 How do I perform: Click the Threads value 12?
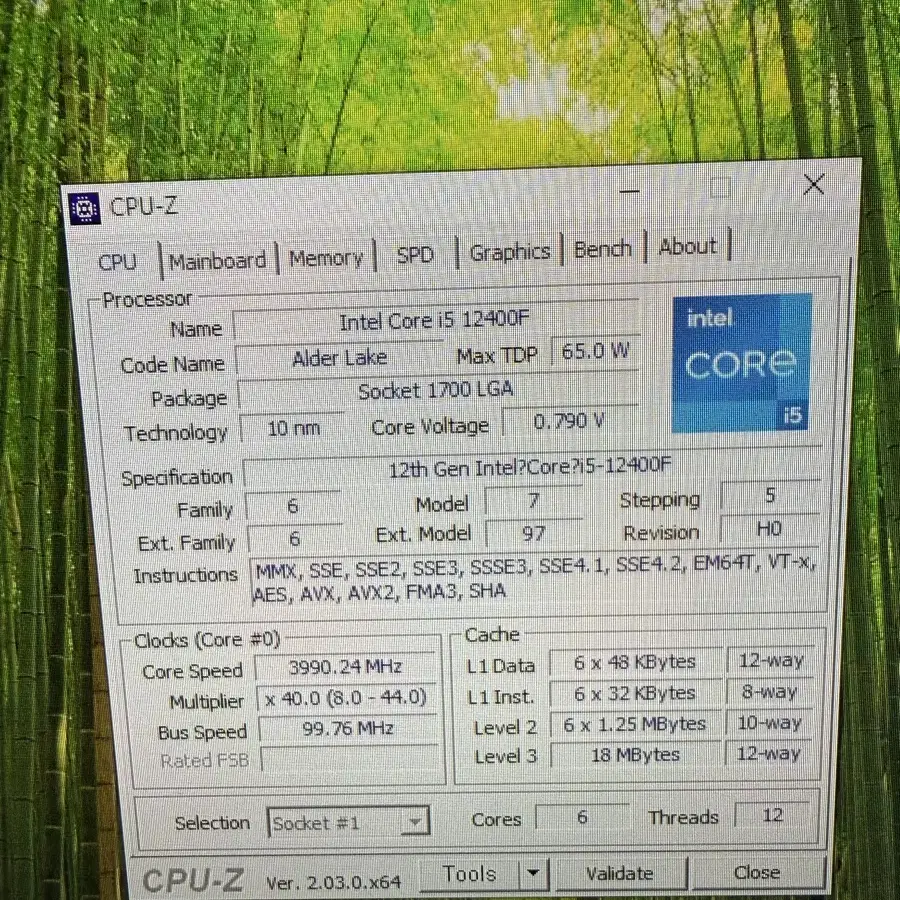pyautogui.click(x=773, y=816)
